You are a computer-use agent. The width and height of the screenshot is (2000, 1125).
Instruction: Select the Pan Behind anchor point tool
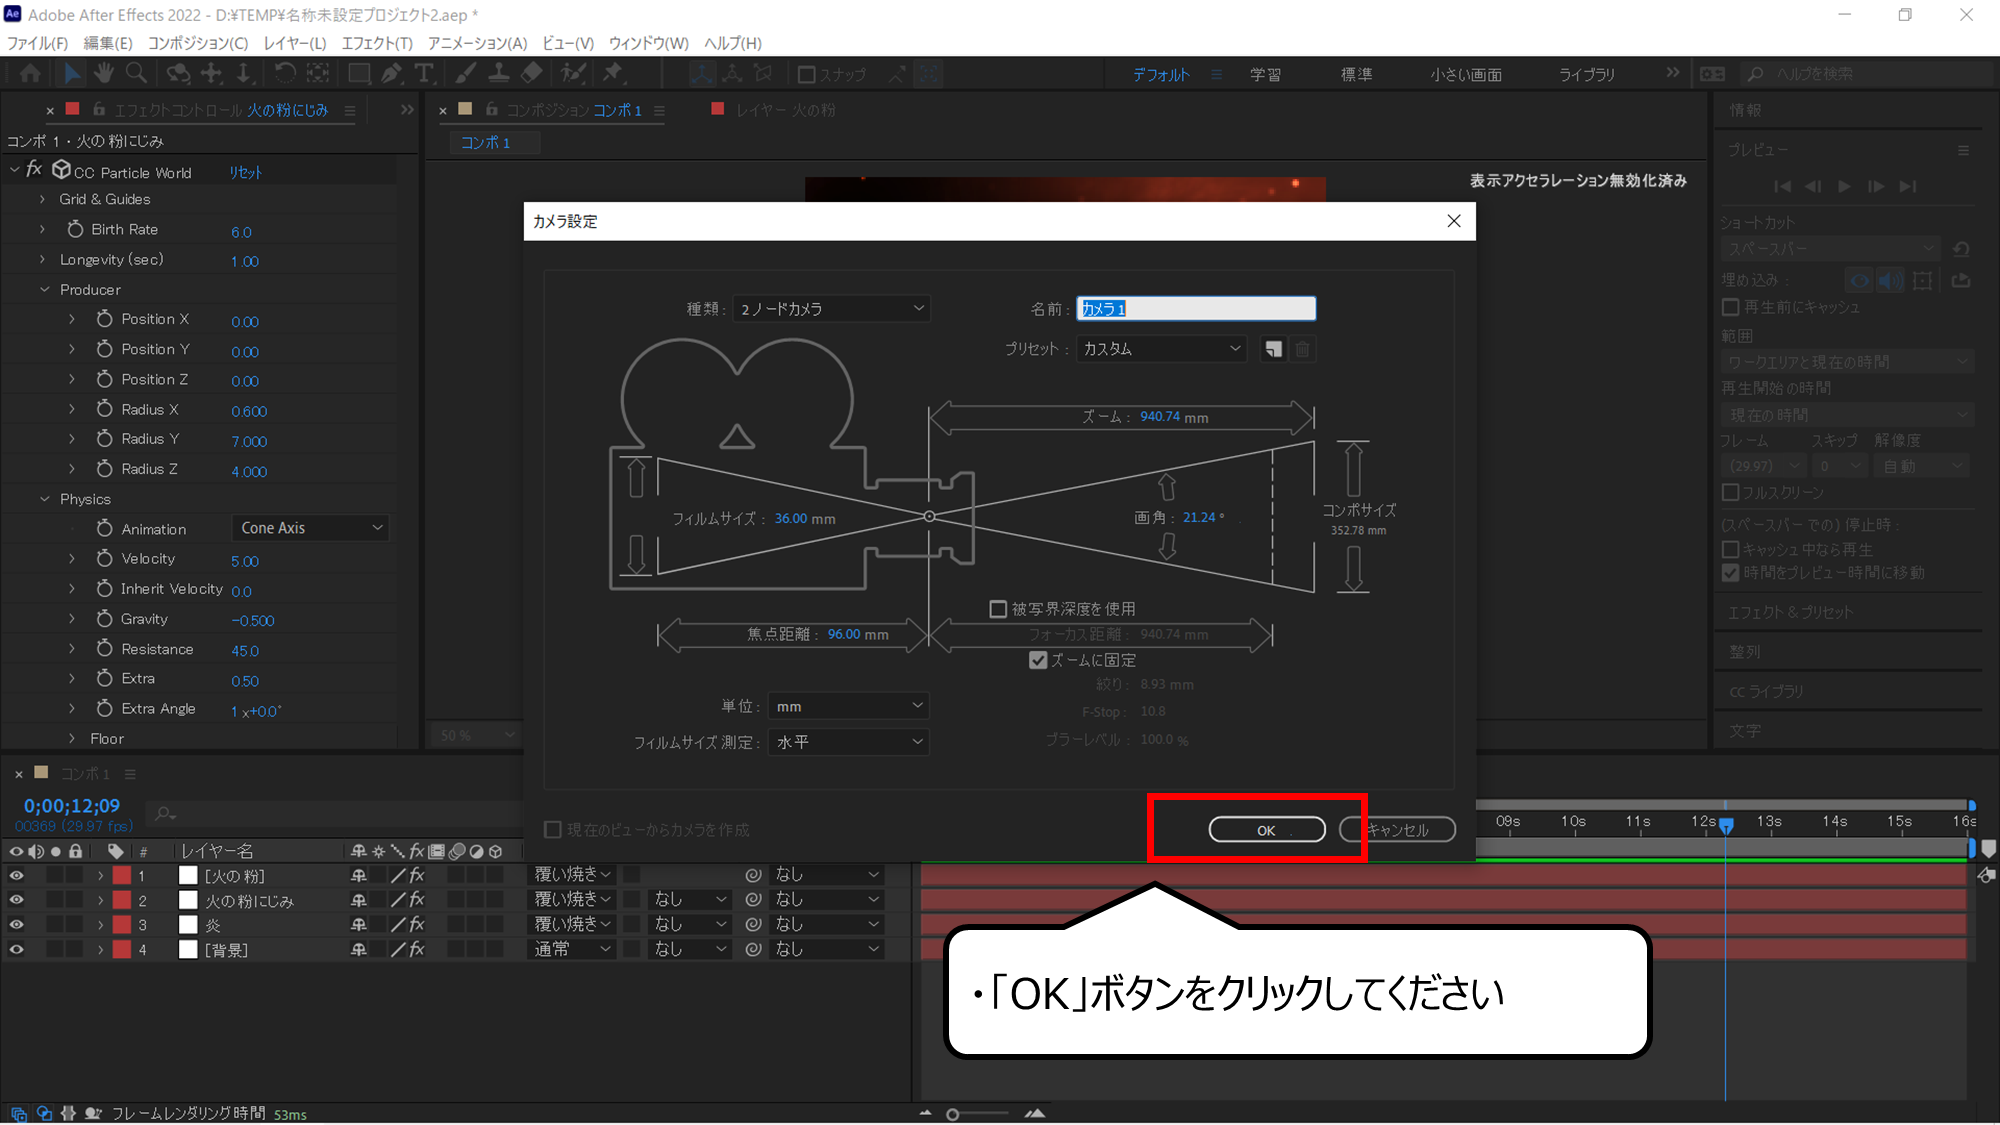[318, 73]
